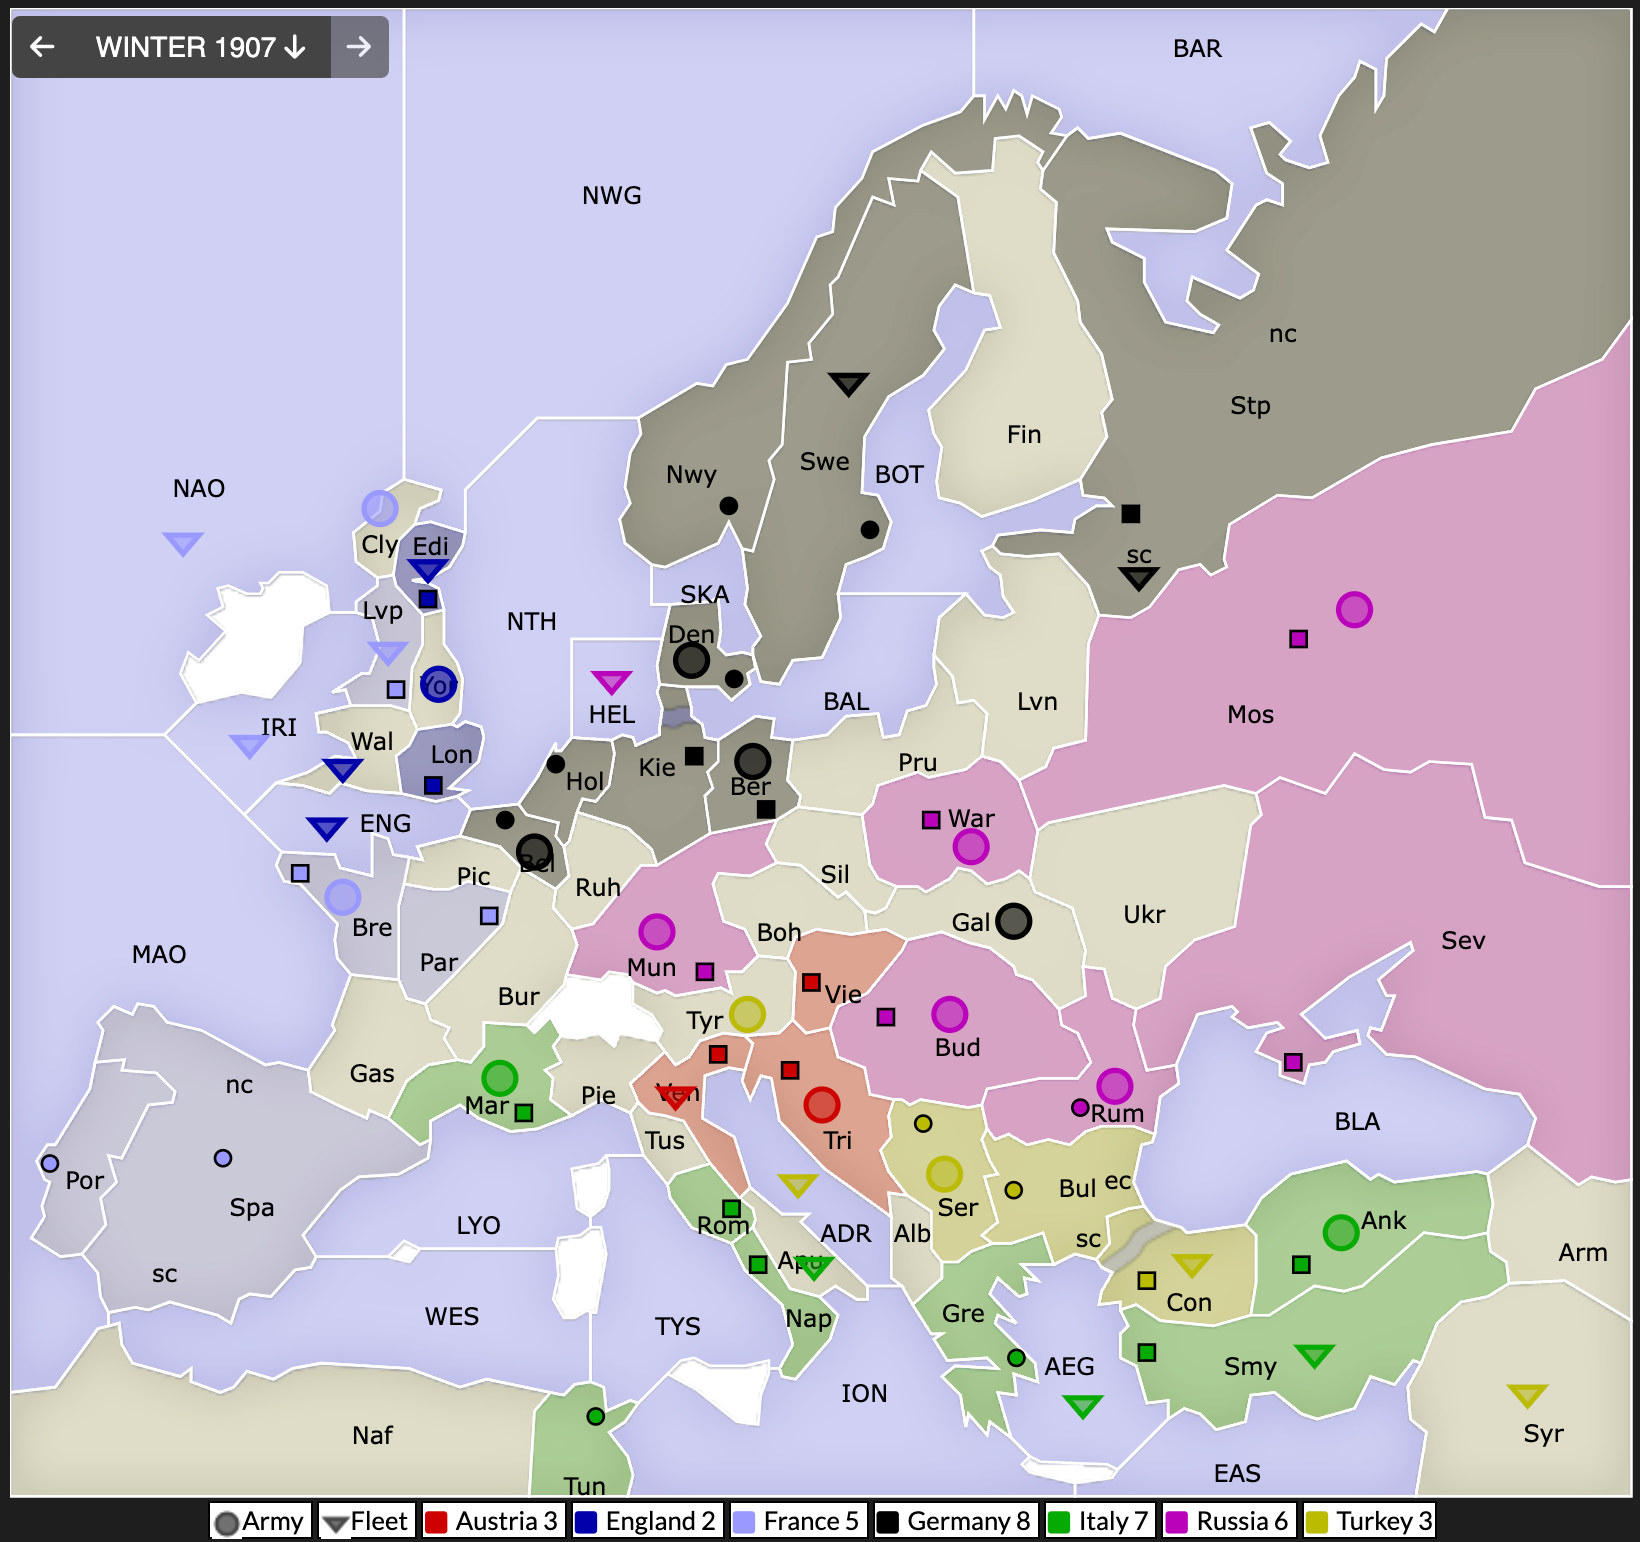Click the Moscow supply center square

pyautogui.click(x=1298, y=639)
